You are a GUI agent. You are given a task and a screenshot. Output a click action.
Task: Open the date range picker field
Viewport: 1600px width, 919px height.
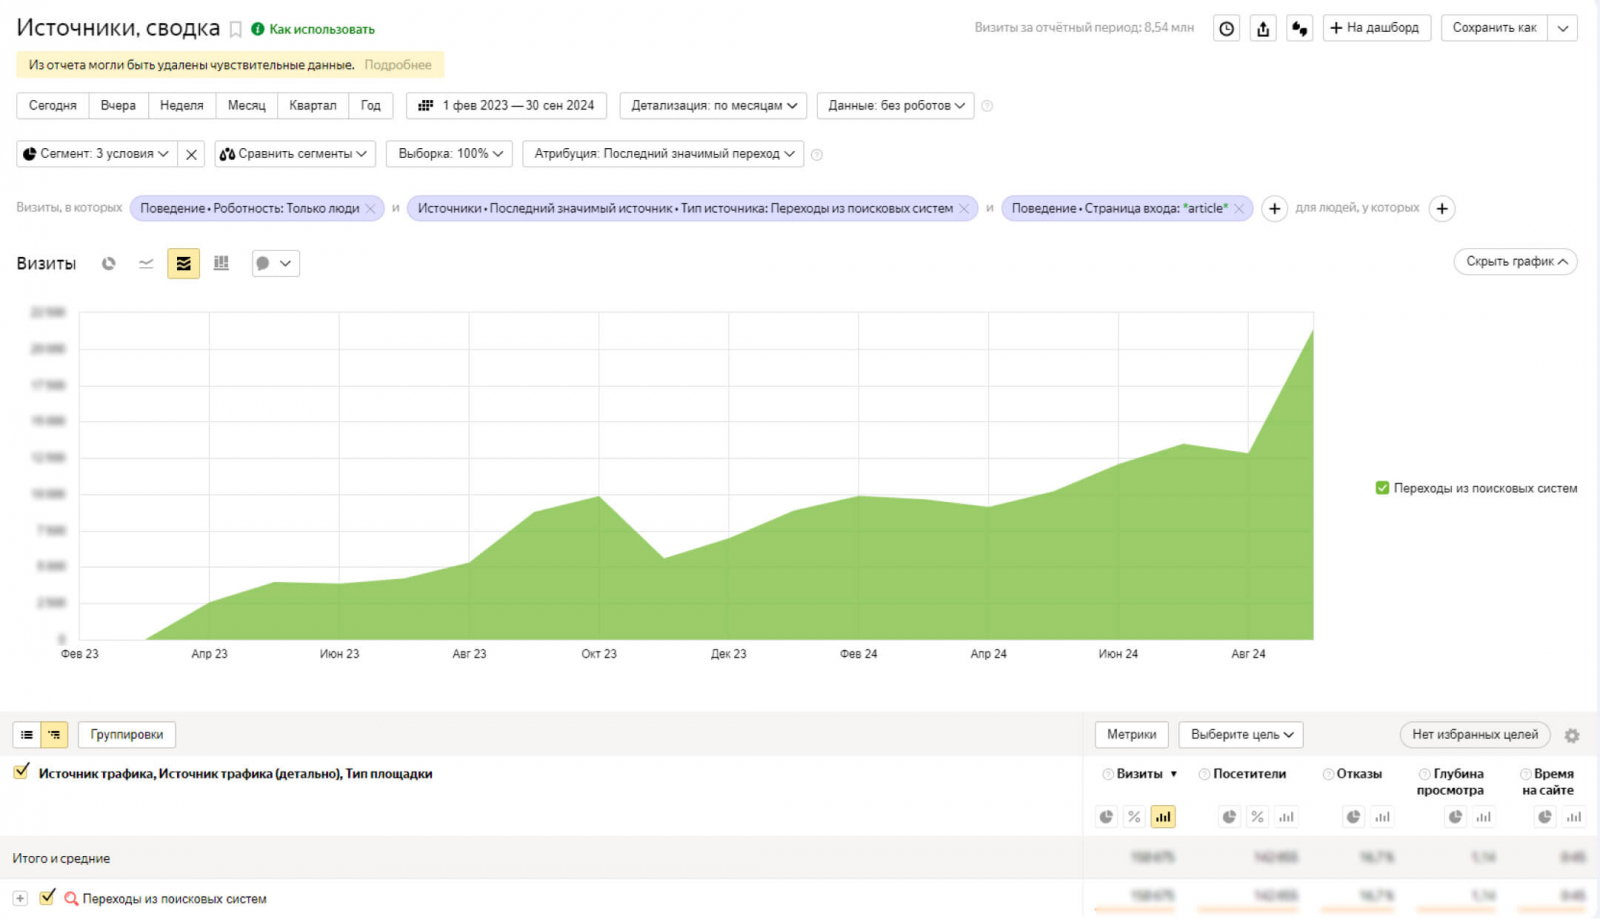click(506, 106)
